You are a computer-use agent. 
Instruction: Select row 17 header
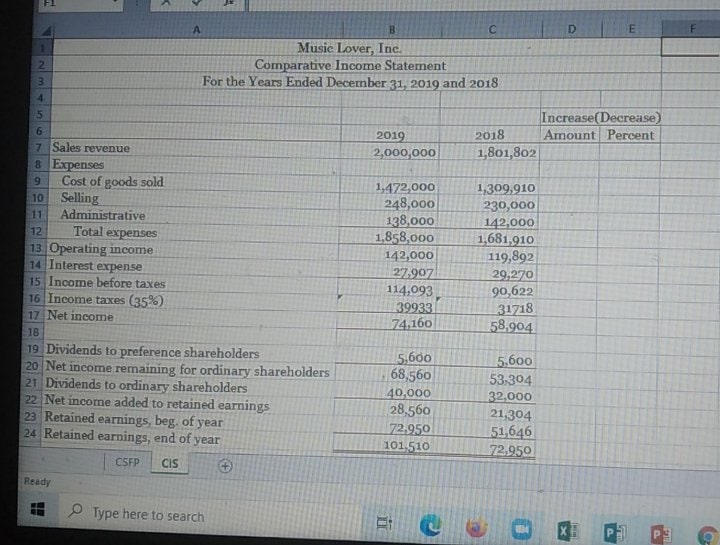34,315
